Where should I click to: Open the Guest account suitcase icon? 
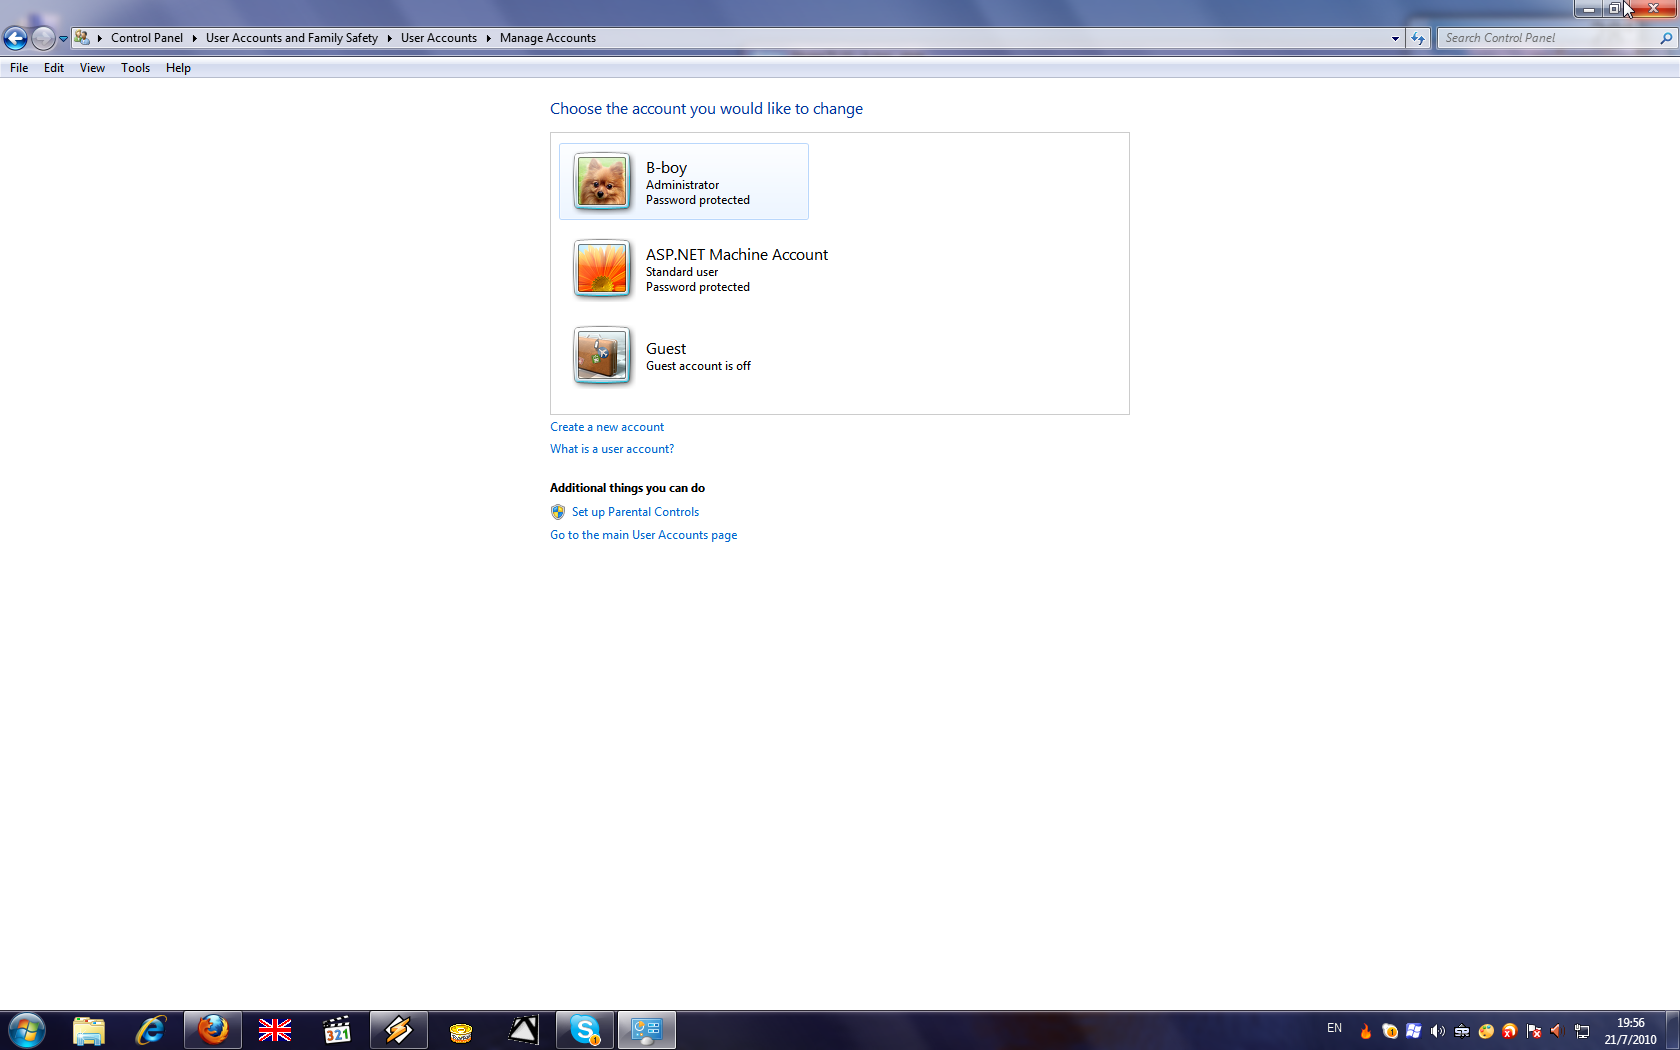pos(602,355)
